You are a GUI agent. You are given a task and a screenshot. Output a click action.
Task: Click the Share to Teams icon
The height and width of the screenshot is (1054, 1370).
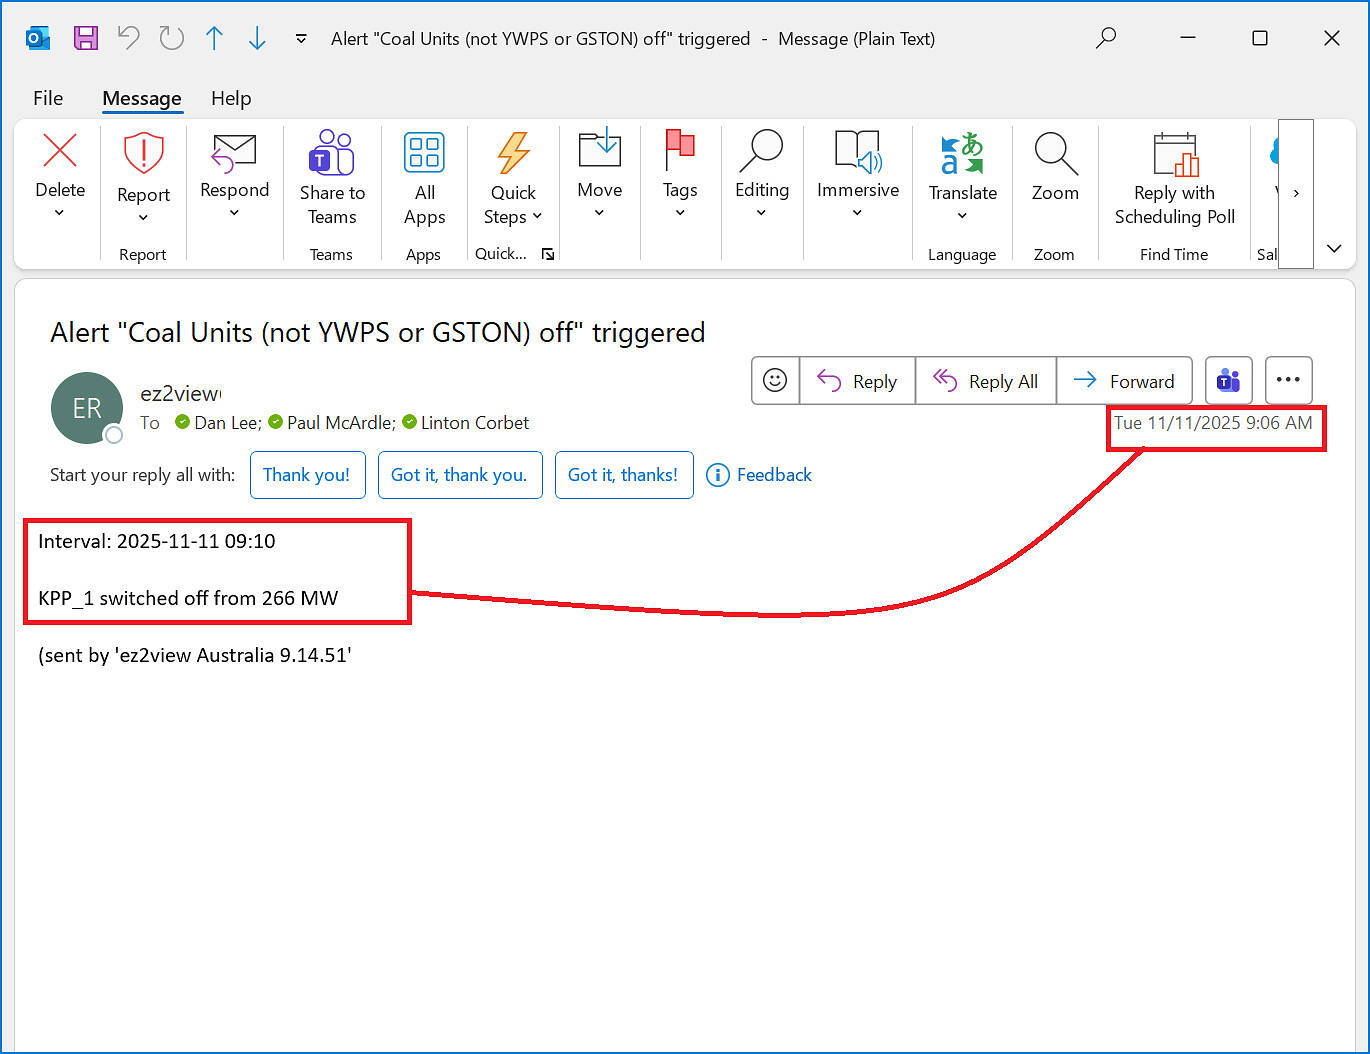pos(332,155)
